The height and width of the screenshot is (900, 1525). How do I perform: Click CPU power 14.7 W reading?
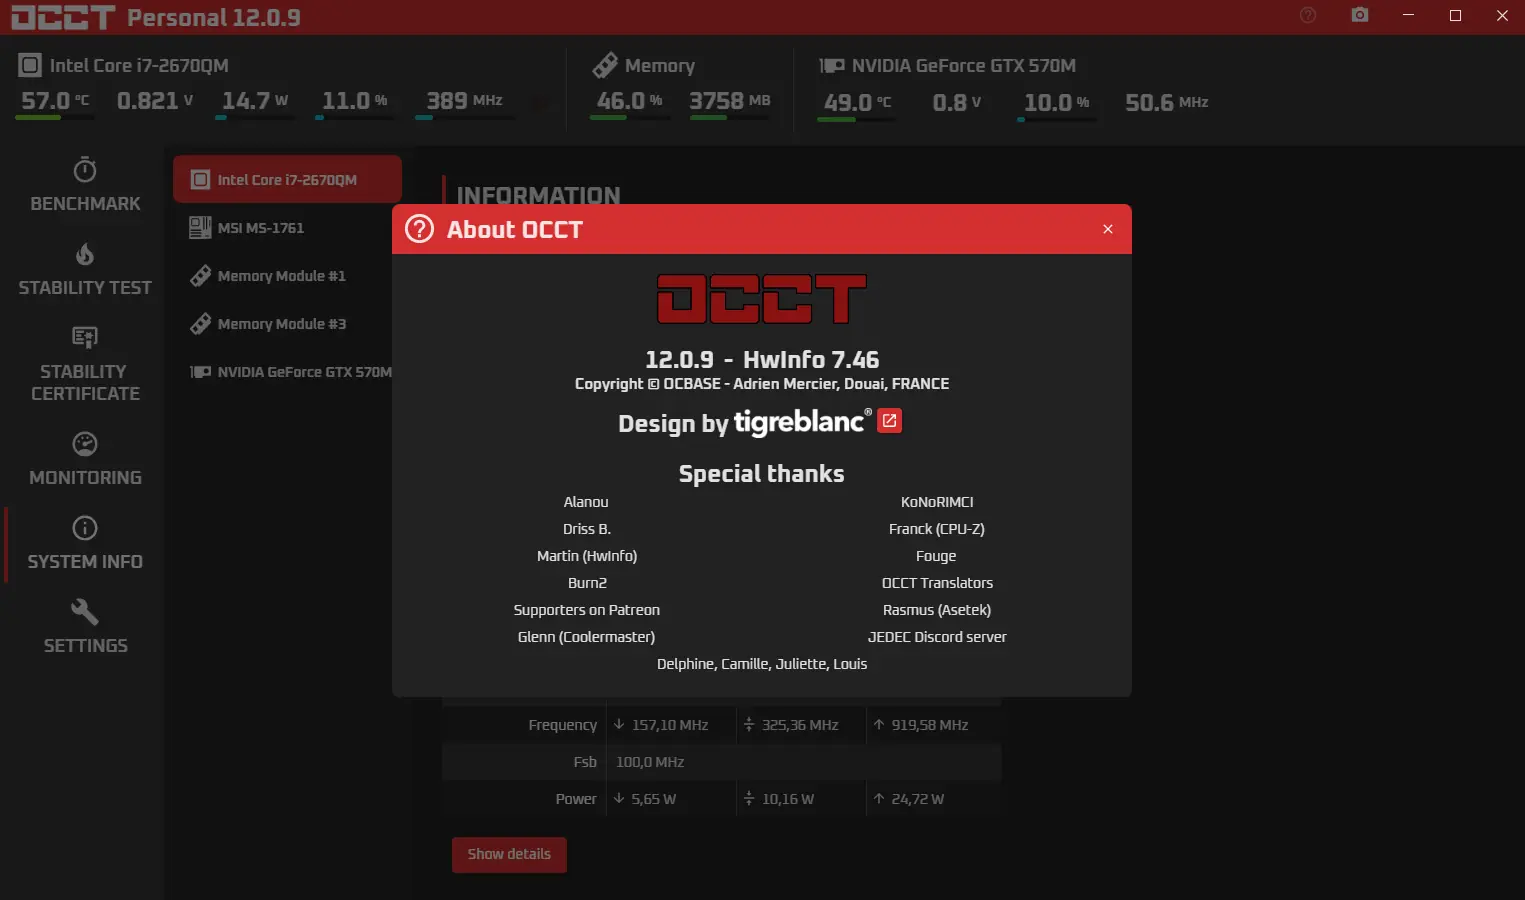tap(255, 101)
